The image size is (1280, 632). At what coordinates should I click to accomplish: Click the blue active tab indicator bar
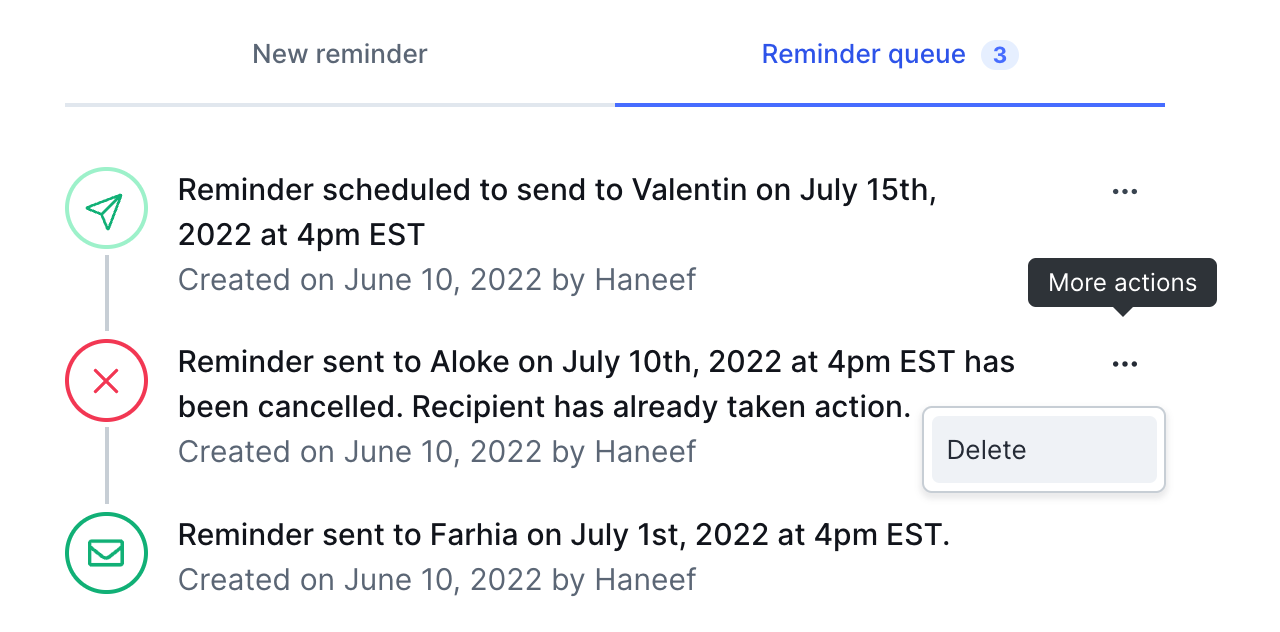[889, 102]
